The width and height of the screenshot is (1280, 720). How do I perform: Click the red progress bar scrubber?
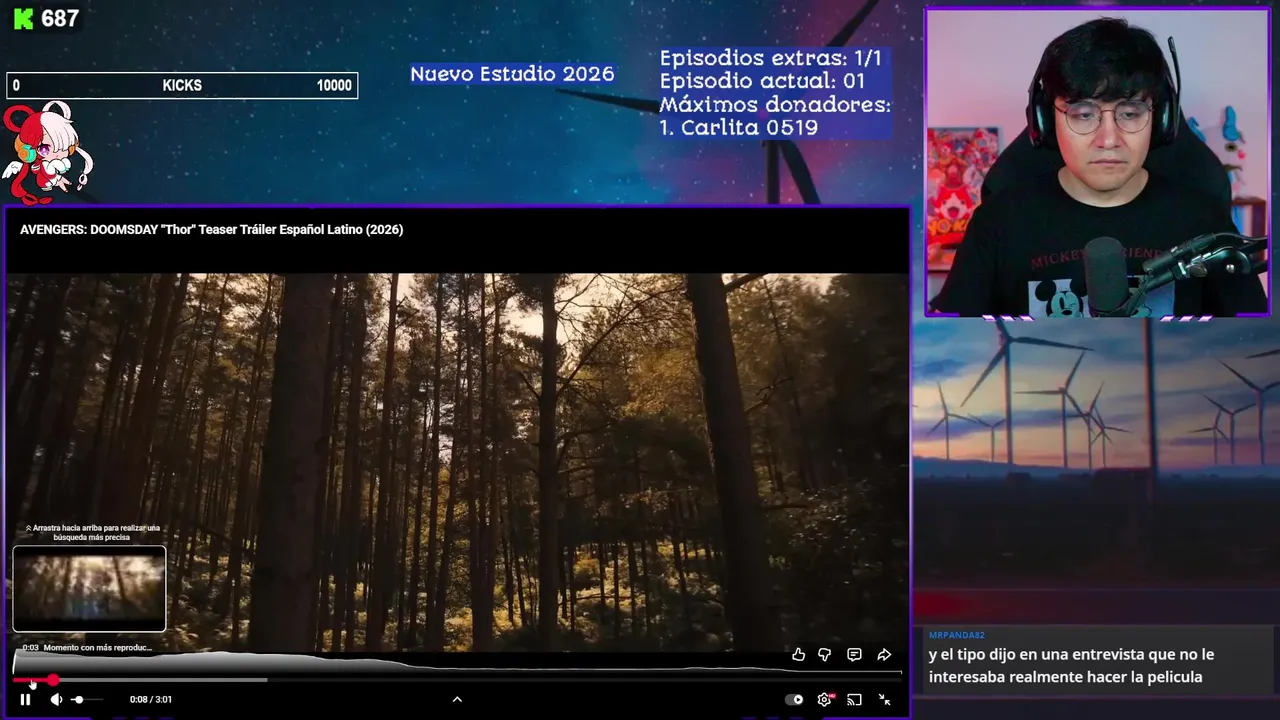coord(52,680)
